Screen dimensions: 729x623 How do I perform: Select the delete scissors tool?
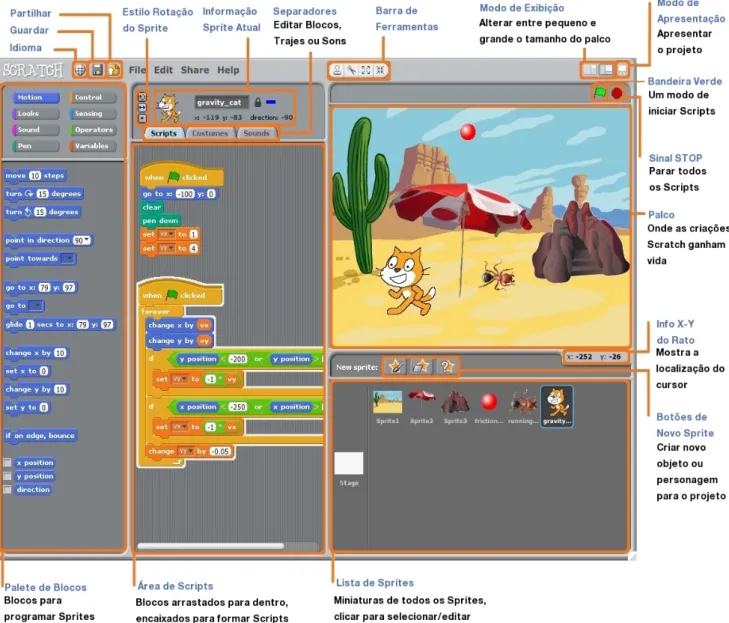(x=351, y=70)
